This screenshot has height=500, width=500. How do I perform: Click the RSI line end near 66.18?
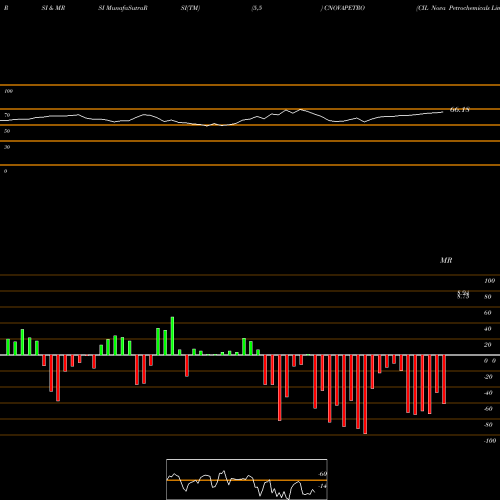click(442, 112)
